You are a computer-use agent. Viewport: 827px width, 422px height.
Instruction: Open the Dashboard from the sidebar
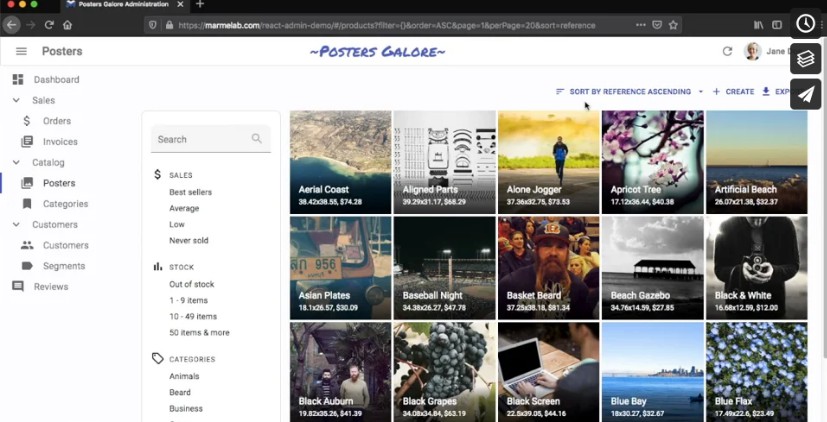pos(56,80)
